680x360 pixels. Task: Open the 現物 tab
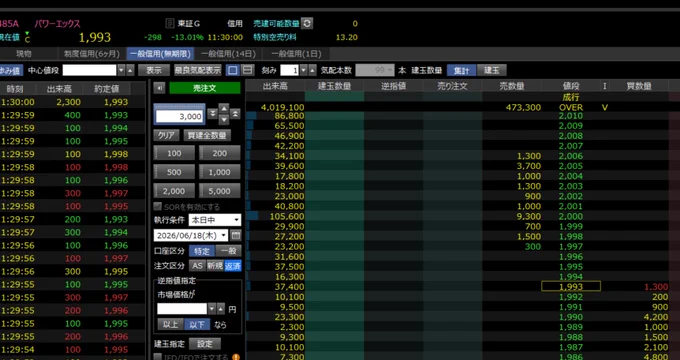tap(24, 54)
